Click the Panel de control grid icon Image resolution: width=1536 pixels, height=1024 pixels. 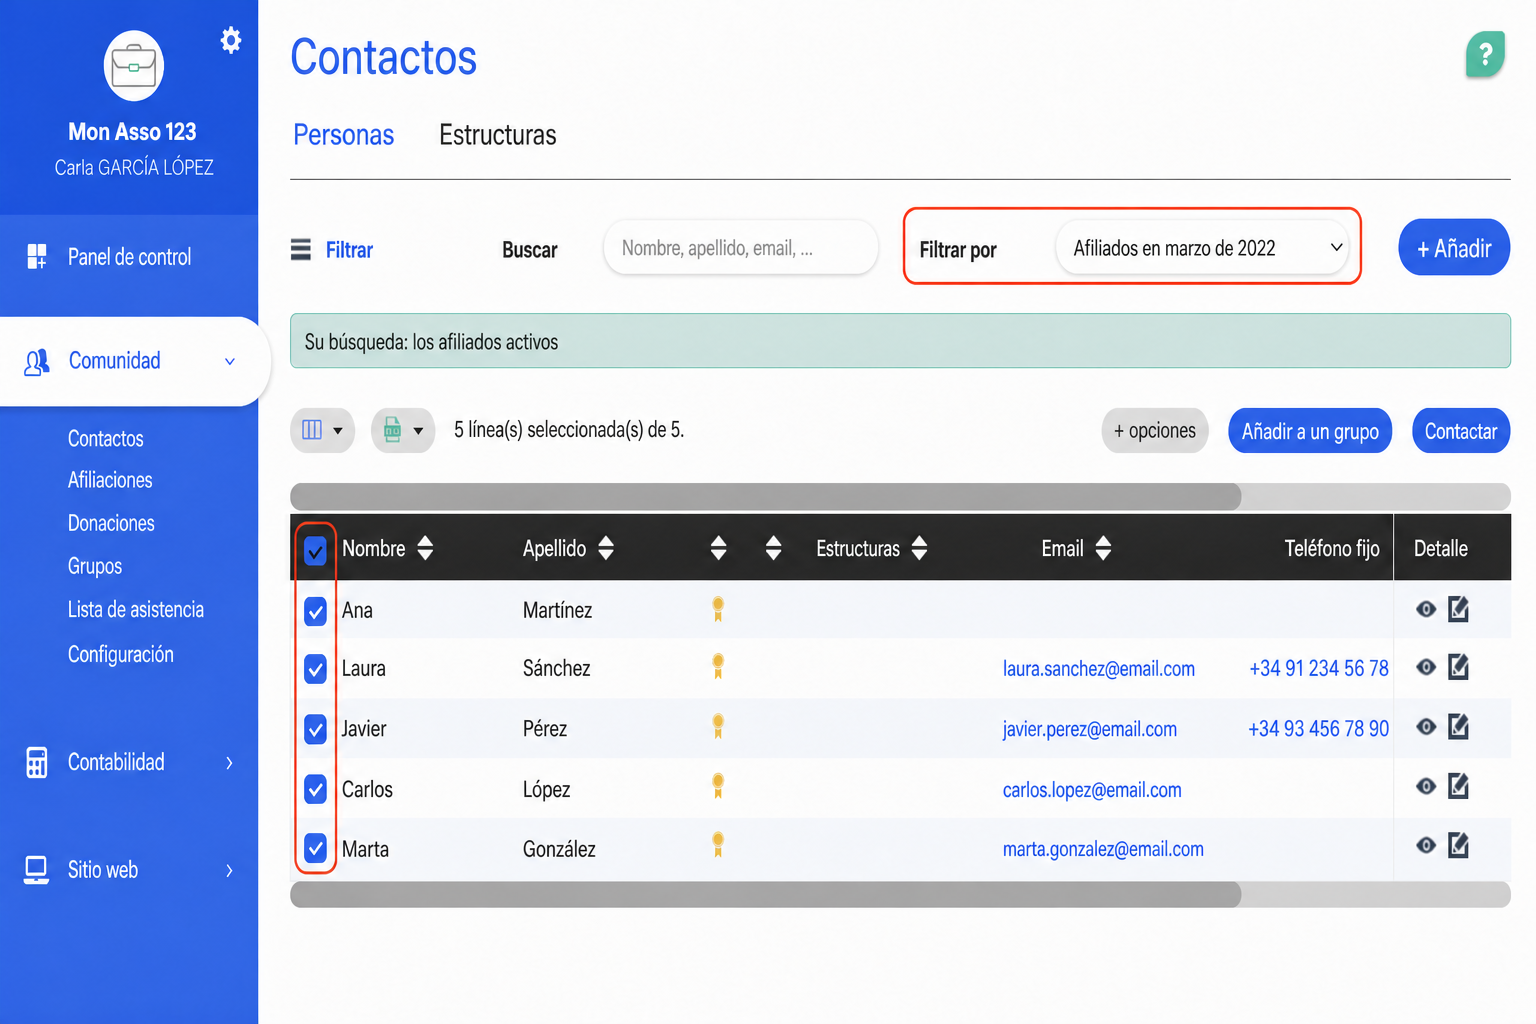[x=37, y=257]
